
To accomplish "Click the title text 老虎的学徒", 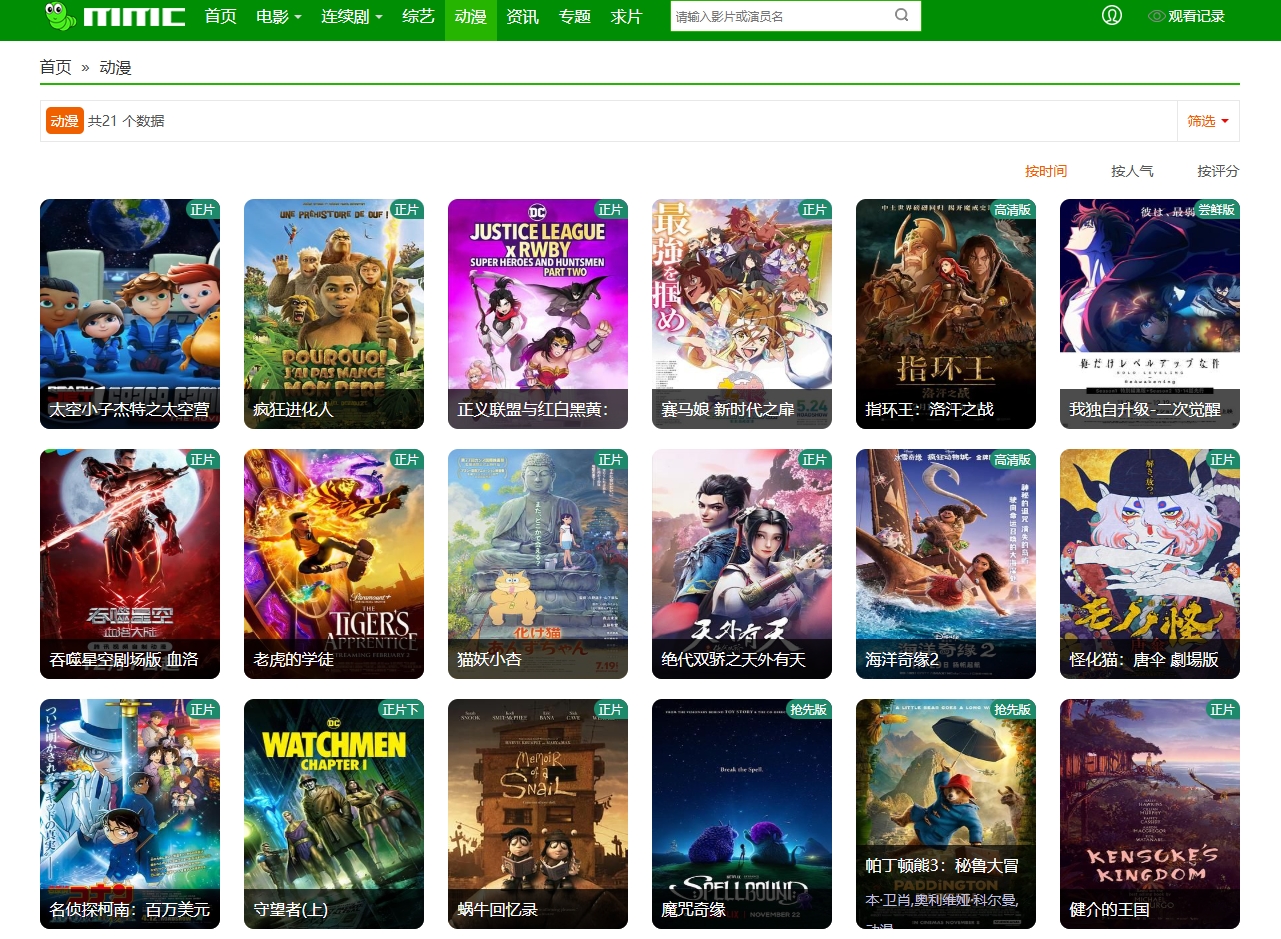I will (294, 660).
